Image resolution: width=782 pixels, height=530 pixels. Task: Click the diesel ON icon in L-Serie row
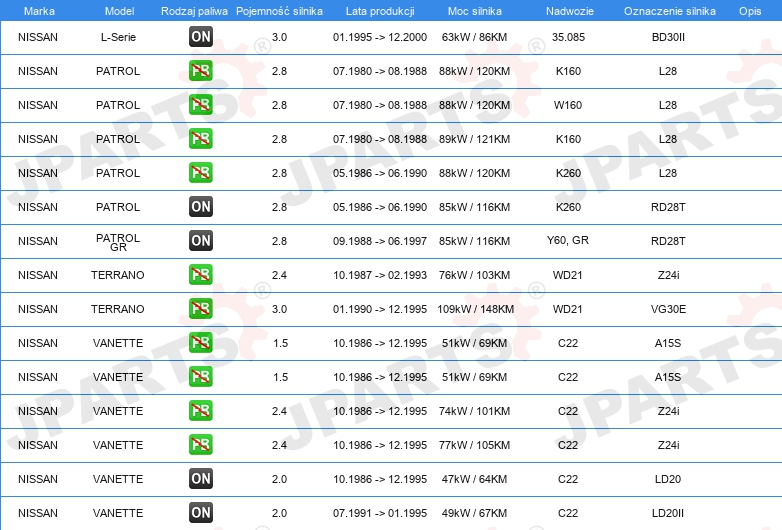coord(201,36)
